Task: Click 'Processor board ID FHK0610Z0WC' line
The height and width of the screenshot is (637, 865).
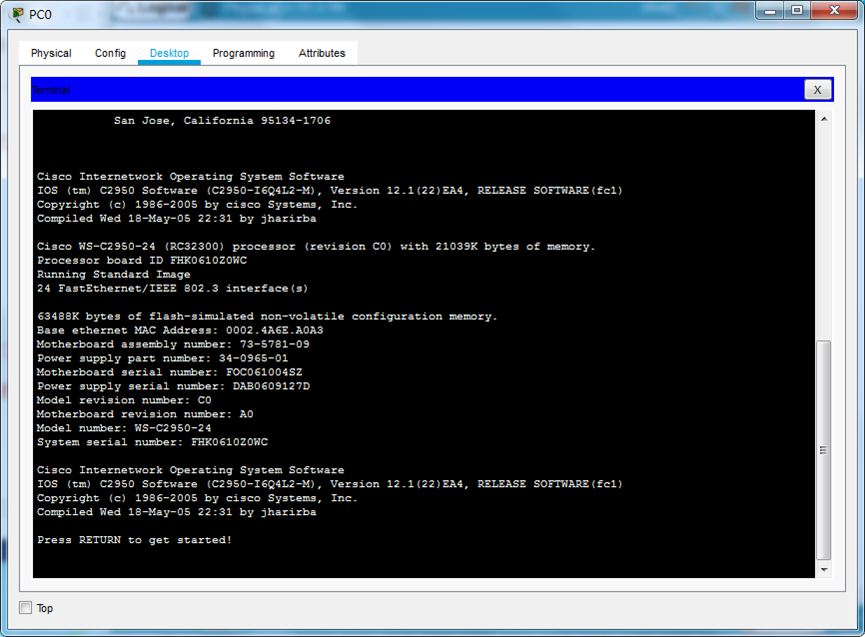Action: (x=142, y=260)
